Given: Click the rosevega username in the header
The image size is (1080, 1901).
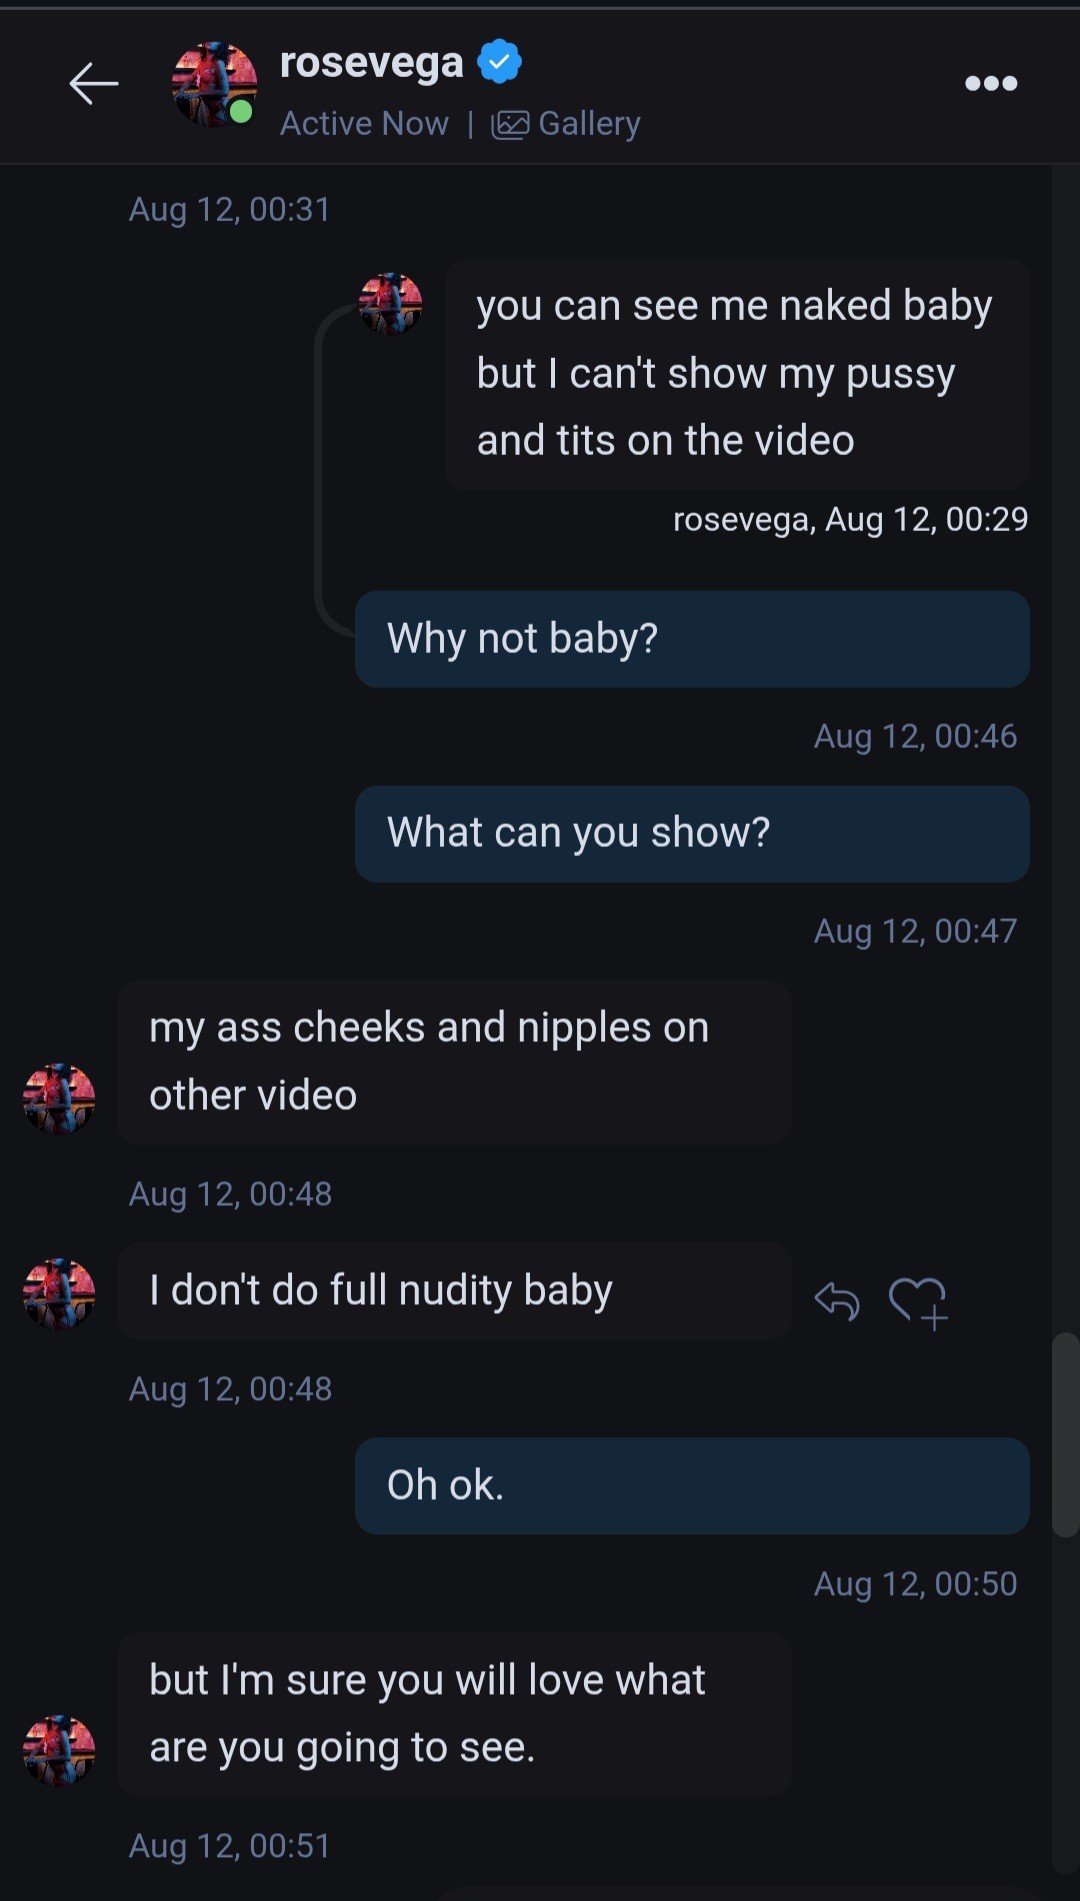Looking at the screenshot, I should click(371, 62).
